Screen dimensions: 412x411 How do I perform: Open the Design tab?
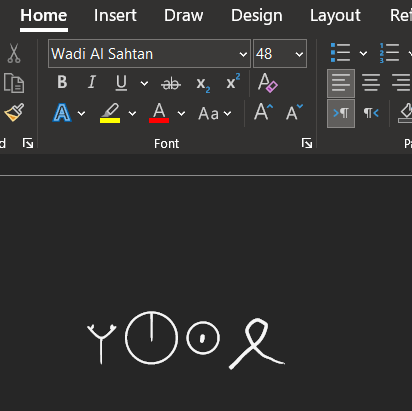click(x=257, y=16)
